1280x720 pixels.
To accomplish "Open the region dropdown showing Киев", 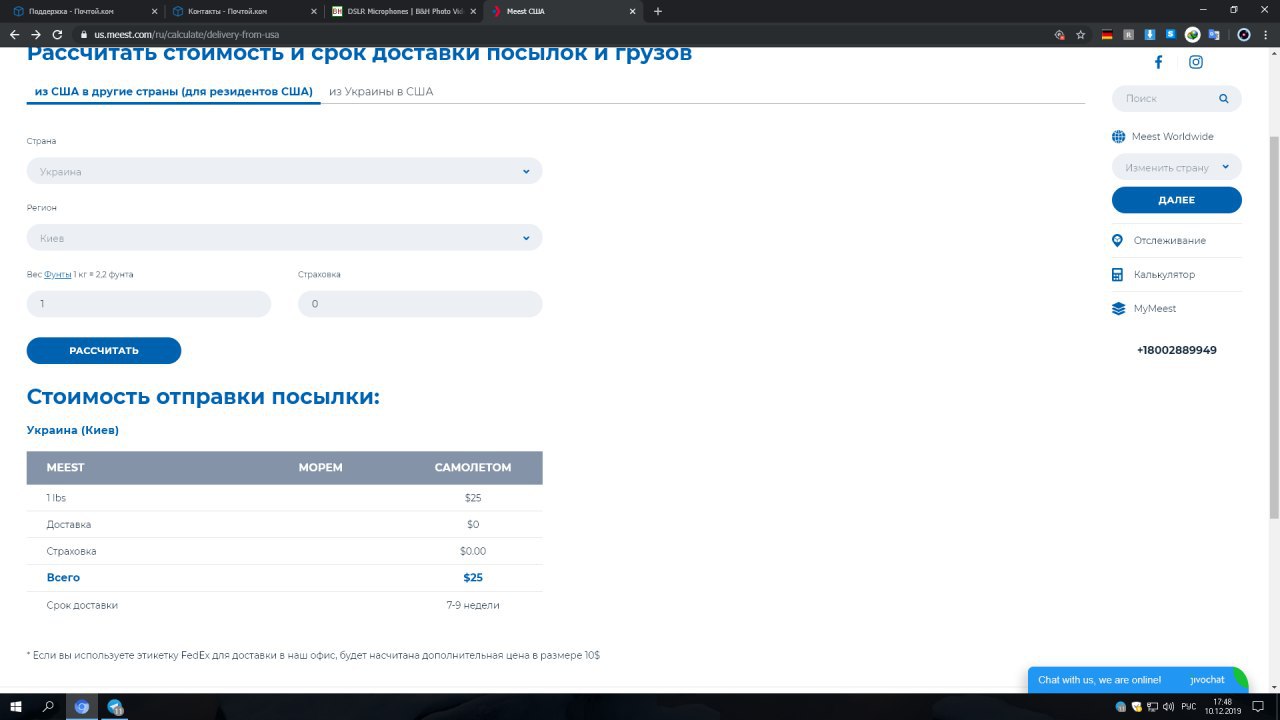I will (284, 238).
